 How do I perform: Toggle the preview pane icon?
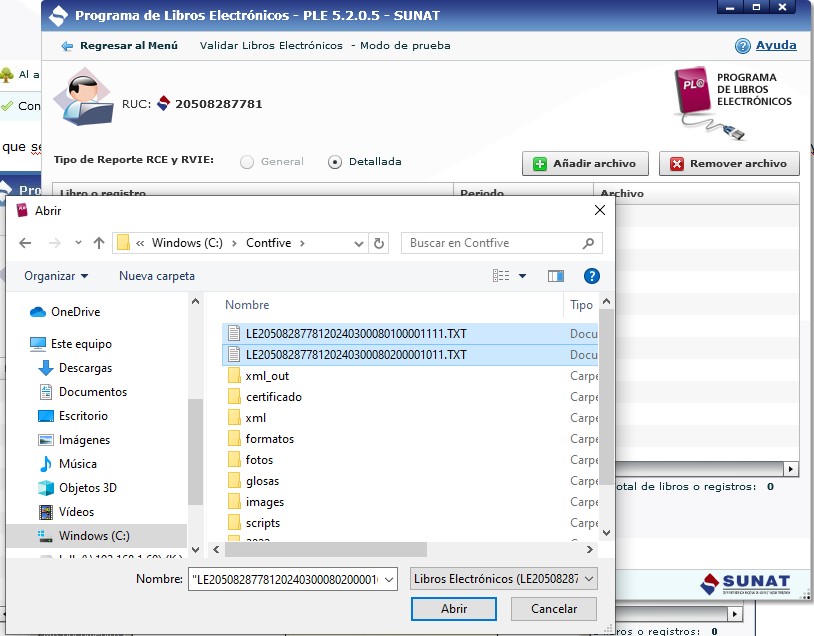click(x=556, y=276)
